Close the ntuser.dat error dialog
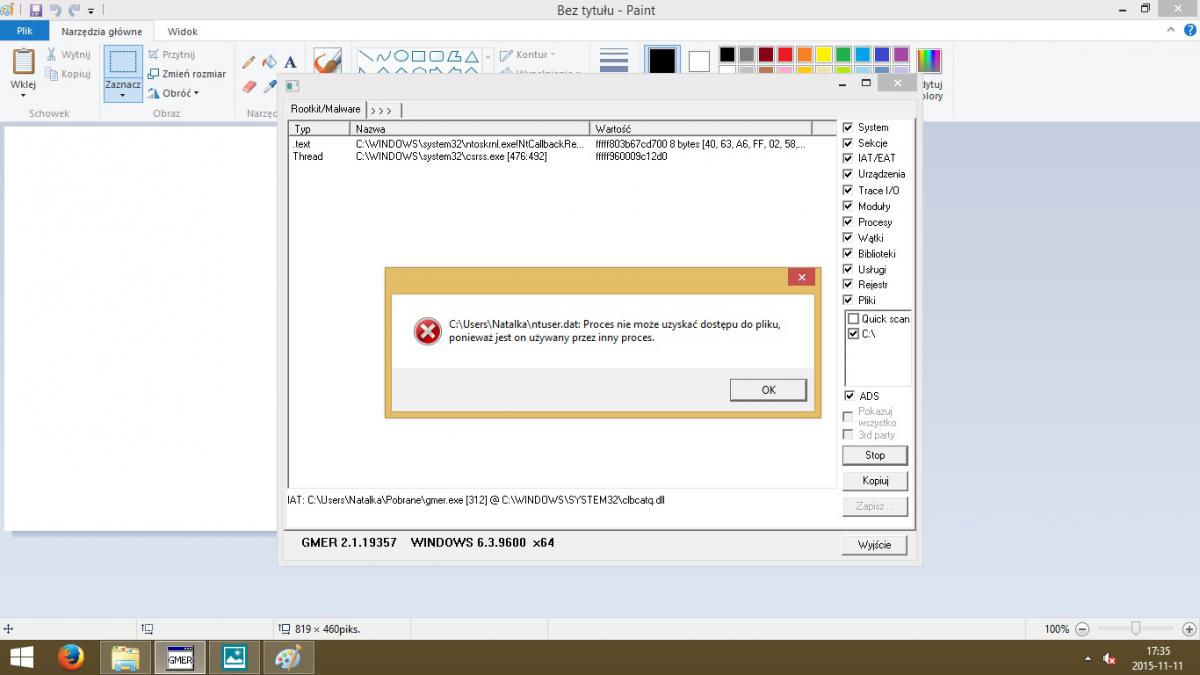The image size is (1200, 675). [800, 277]
